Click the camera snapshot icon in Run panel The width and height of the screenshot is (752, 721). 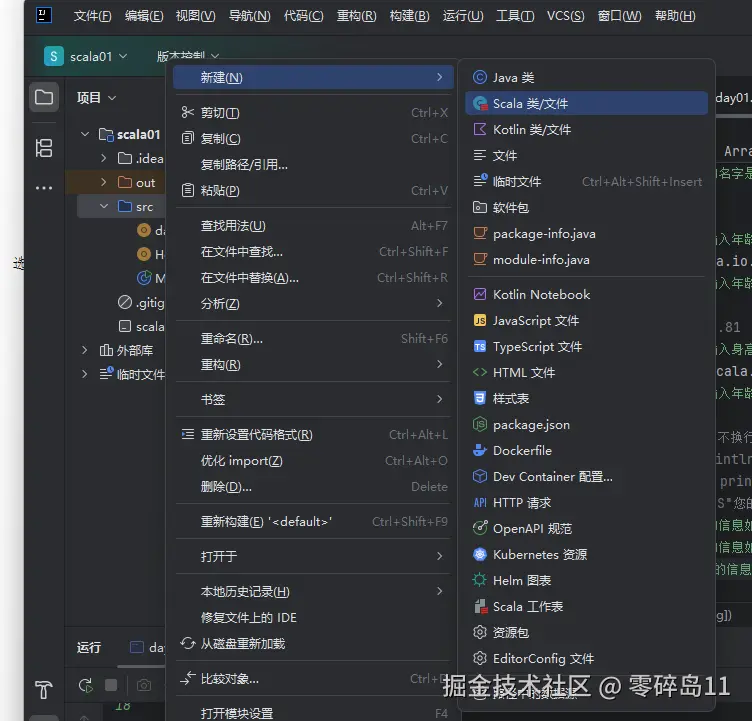click(x=144, y=685)
